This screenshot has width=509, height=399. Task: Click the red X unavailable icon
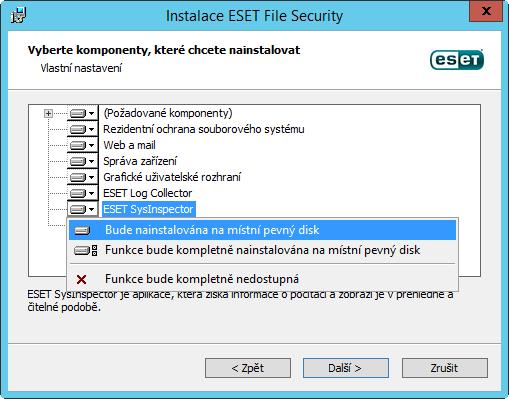pos(81,279)
